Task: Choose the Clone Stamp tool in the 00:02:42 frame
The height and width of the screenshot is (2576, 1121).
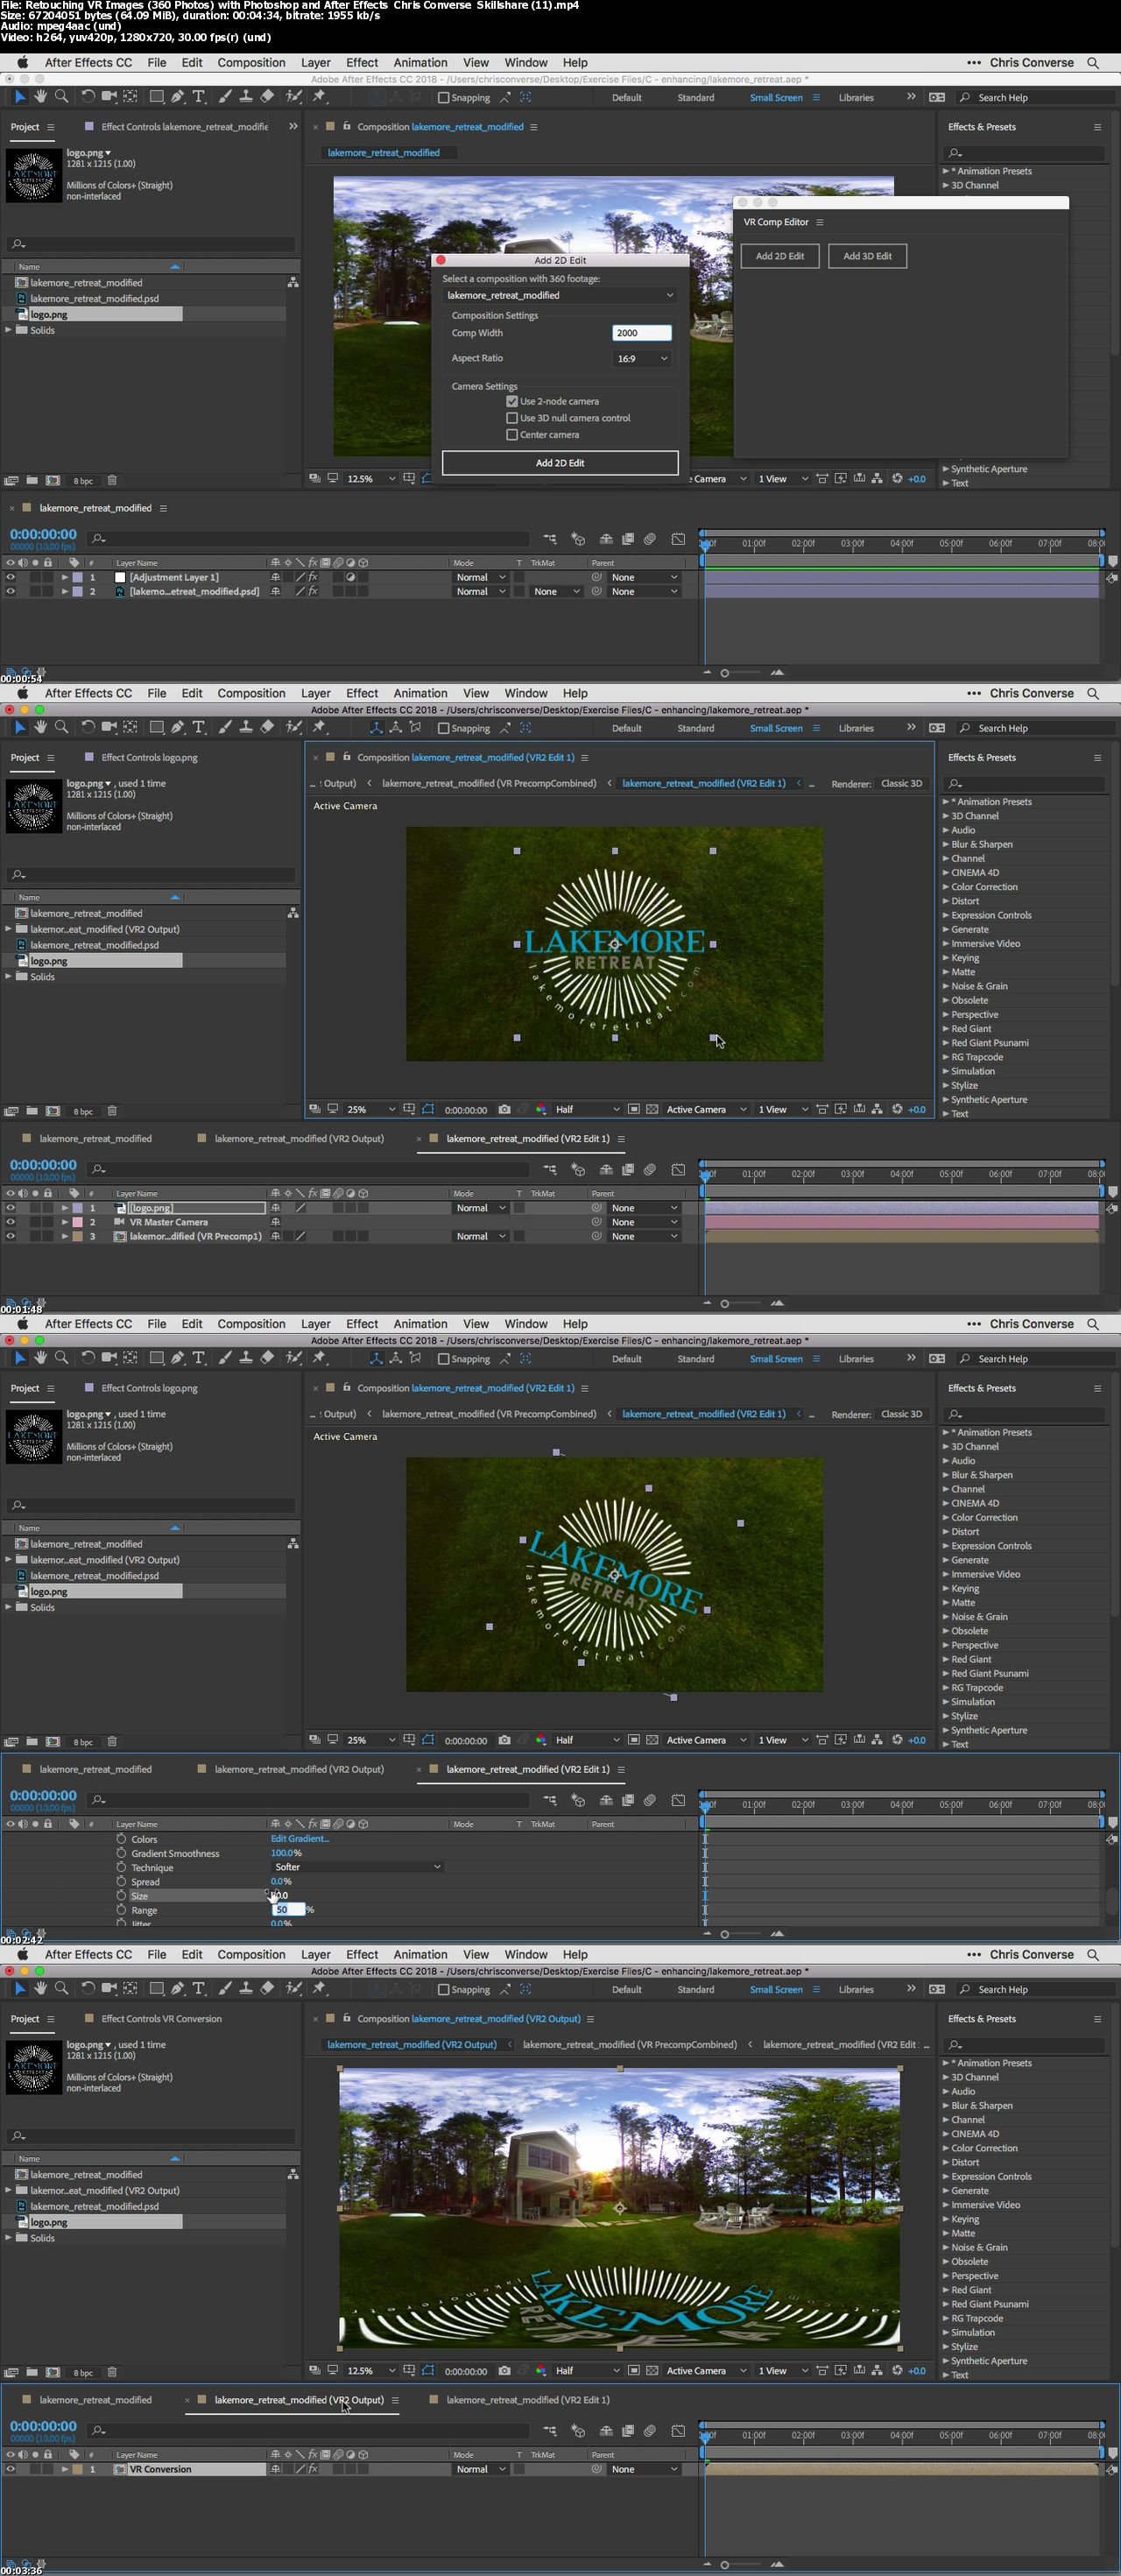Action: coord(246,1358)
